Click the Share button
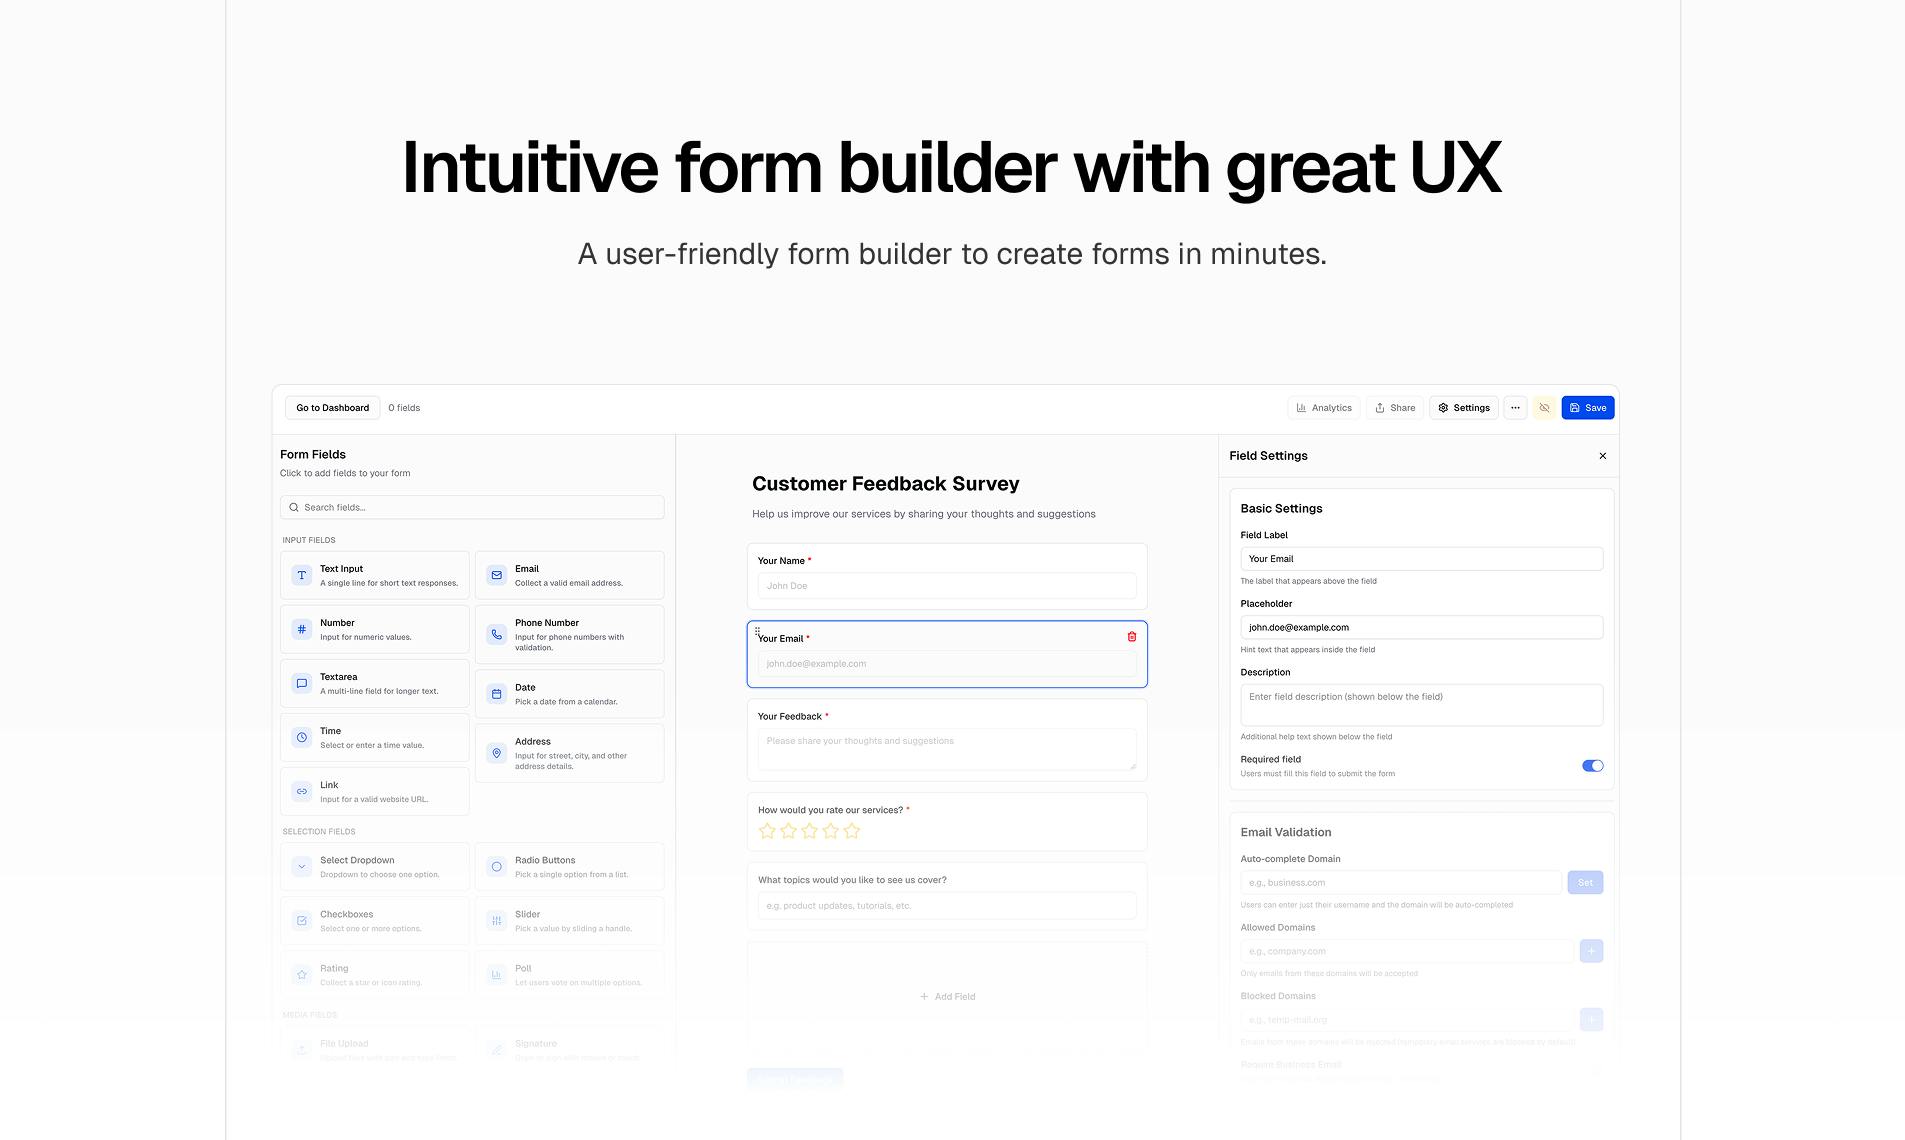 click(1394, 408)
